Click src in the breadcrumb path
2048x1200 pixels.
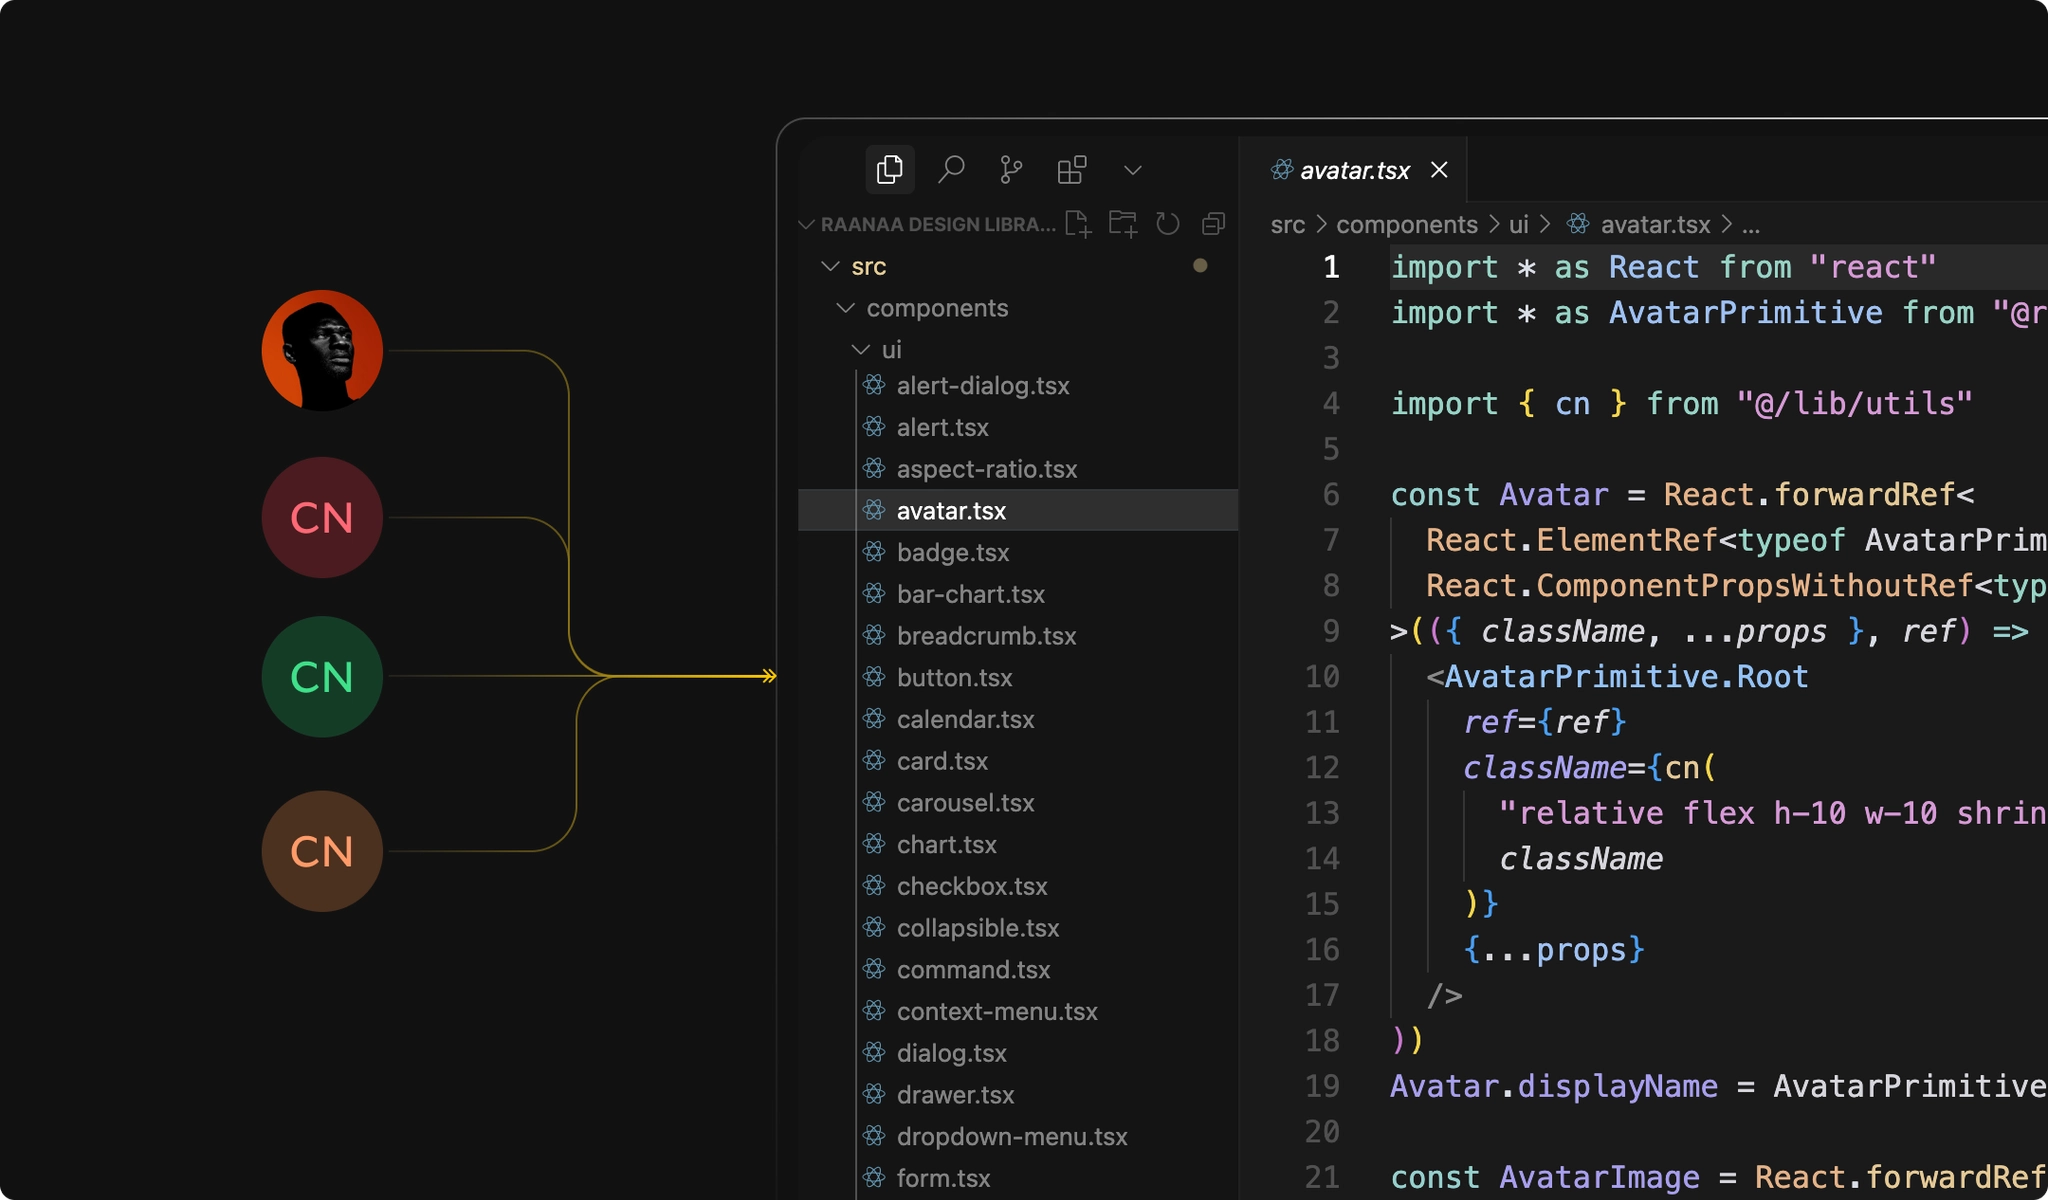(x=1287, y=225)
